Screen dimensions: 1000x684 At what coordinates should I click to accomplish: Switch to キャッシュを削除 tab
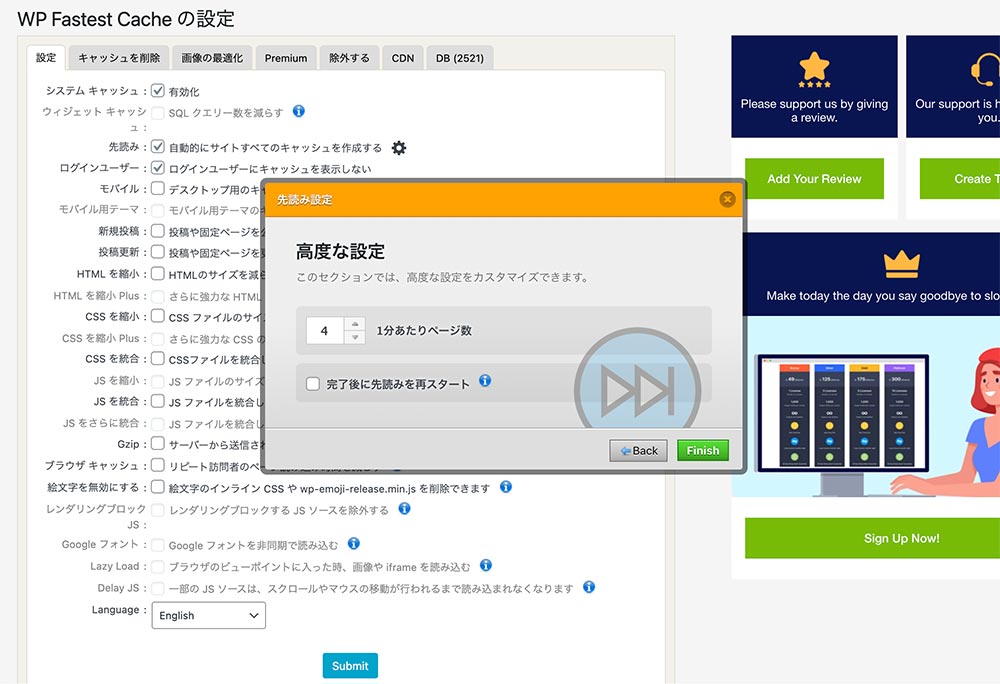(119, 58)
